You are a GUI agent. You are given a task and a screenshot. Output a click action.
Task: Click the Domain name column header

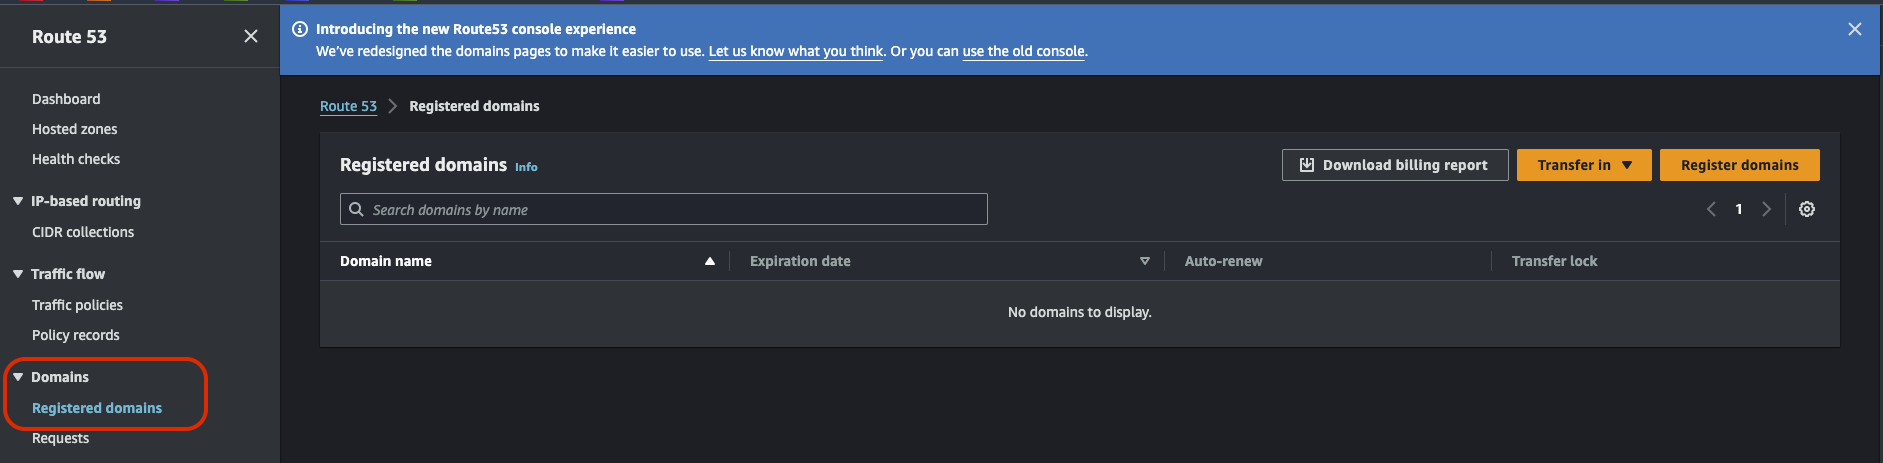click(386, 261)
